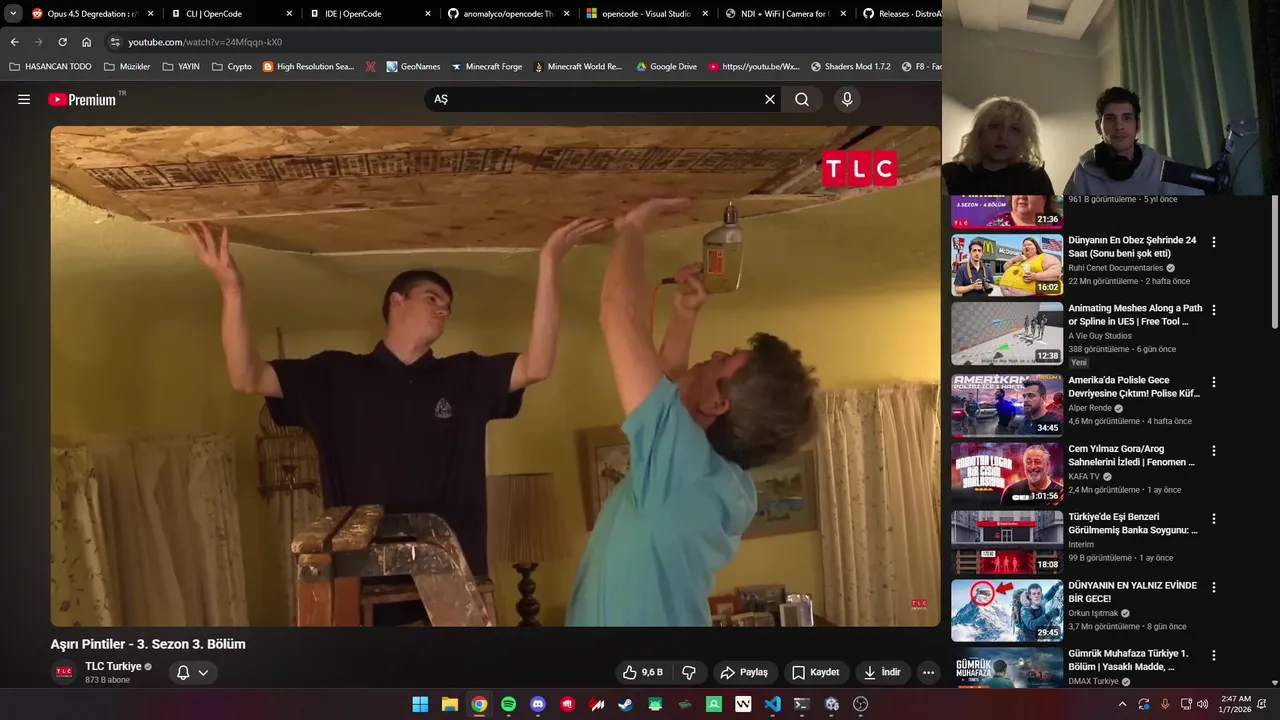Screen dimensions: 1280x720
Task: Reload the page with refresh icon
Action: 62,42
